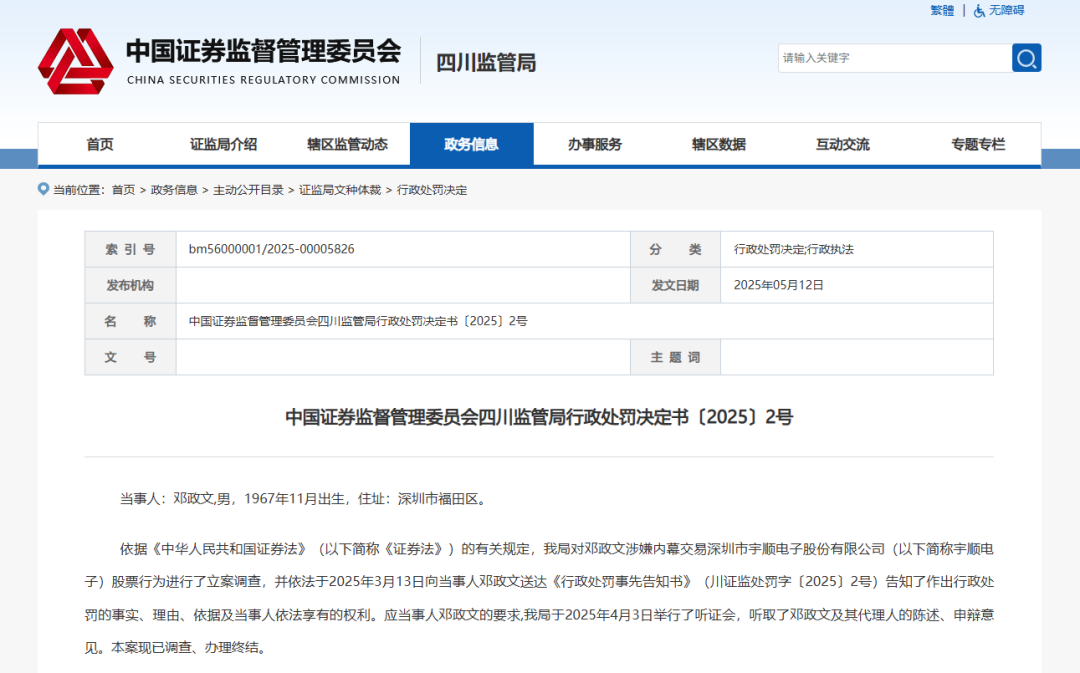This screenshot has height=673, width=1080.
Task: Select the highlighted 政务信息 tab
Action: (x=471, y=144)
